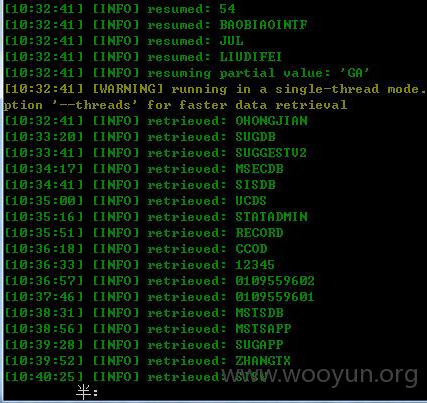Screen dimensions: 427x403
Task: Select the LIUDIFEI resumed entry
Action: point(143,57)
